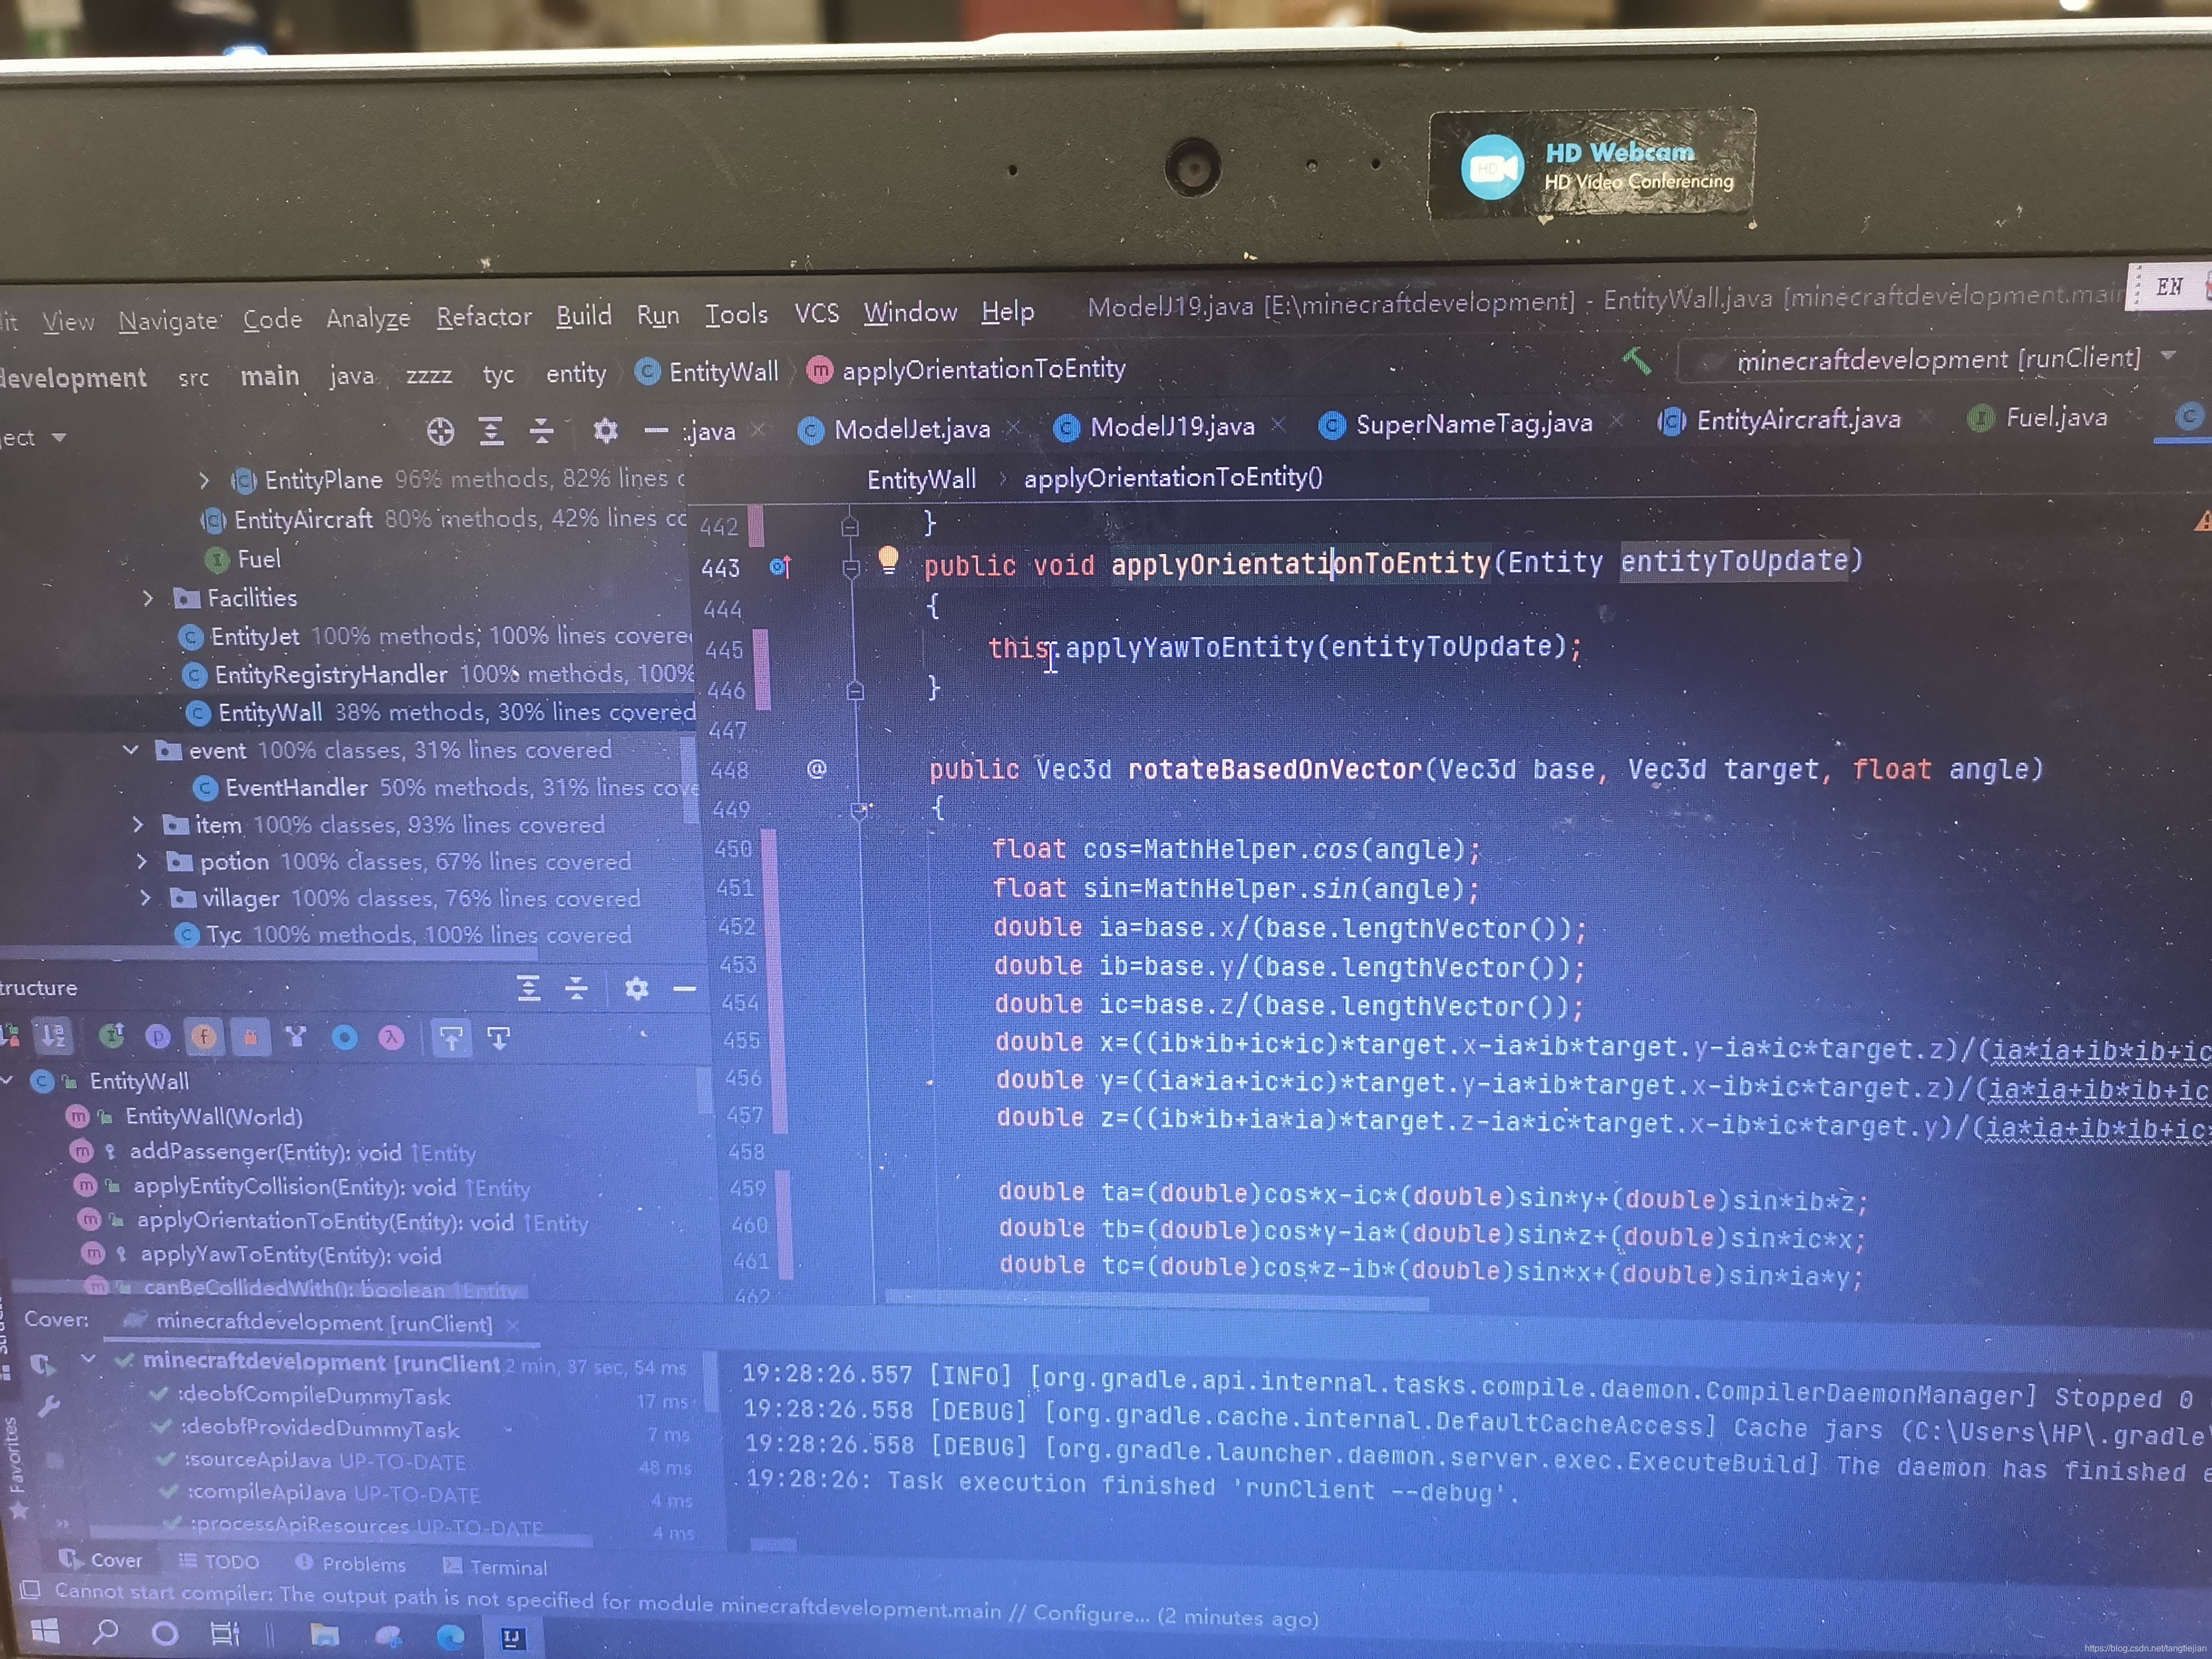This screenshot has width=2212, height=1659.
Task: Click the override gutter icon on line 443
Action: (781, 567)
